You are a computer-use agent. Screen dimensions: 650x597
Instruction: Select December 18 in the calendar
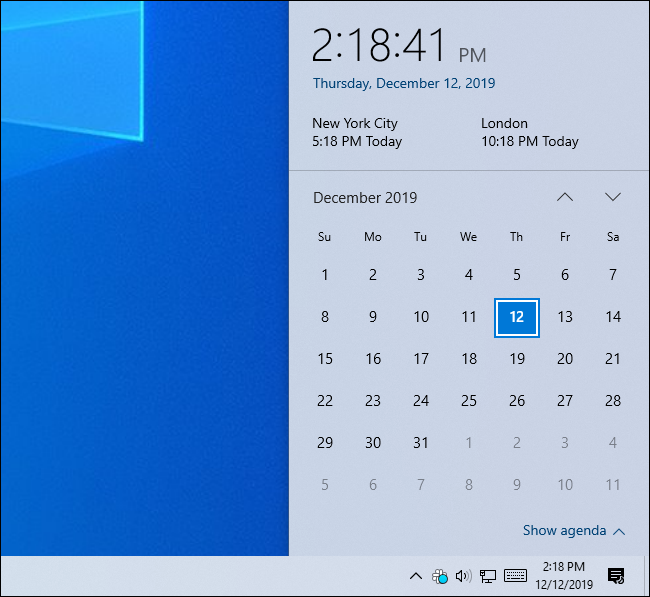click(x=468, y=359)
